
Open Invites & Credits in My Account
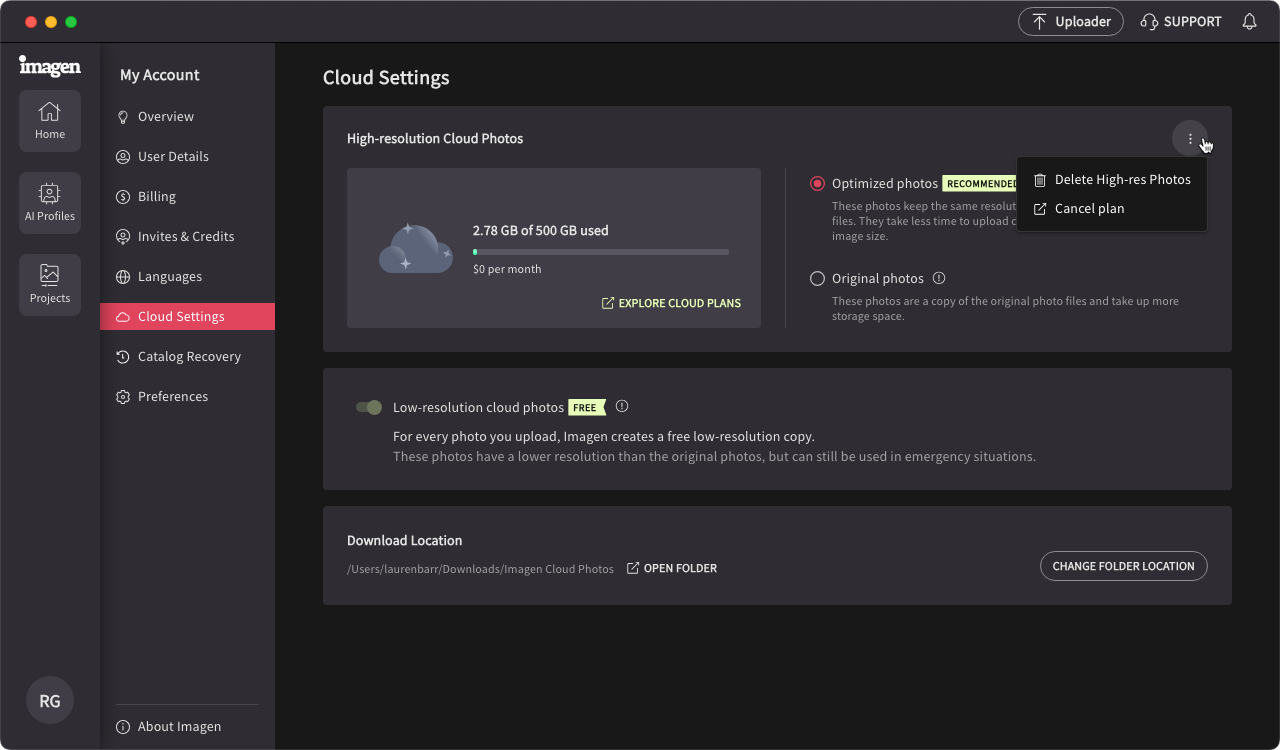(x=187, y=236)
